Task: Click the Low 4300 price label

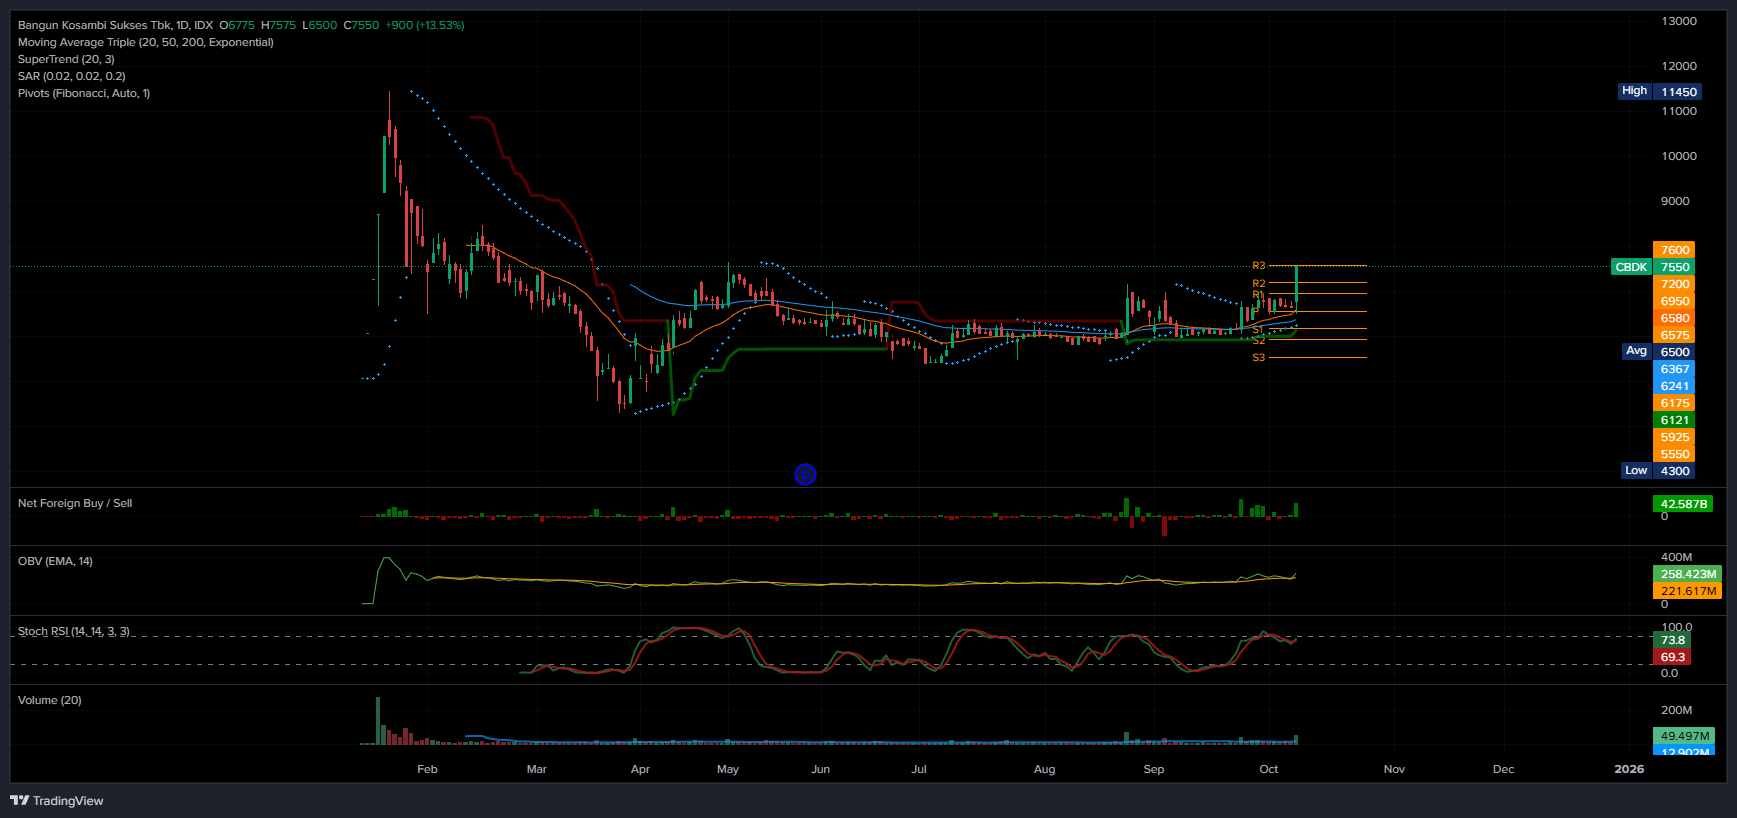Action: pos(1657,471)
